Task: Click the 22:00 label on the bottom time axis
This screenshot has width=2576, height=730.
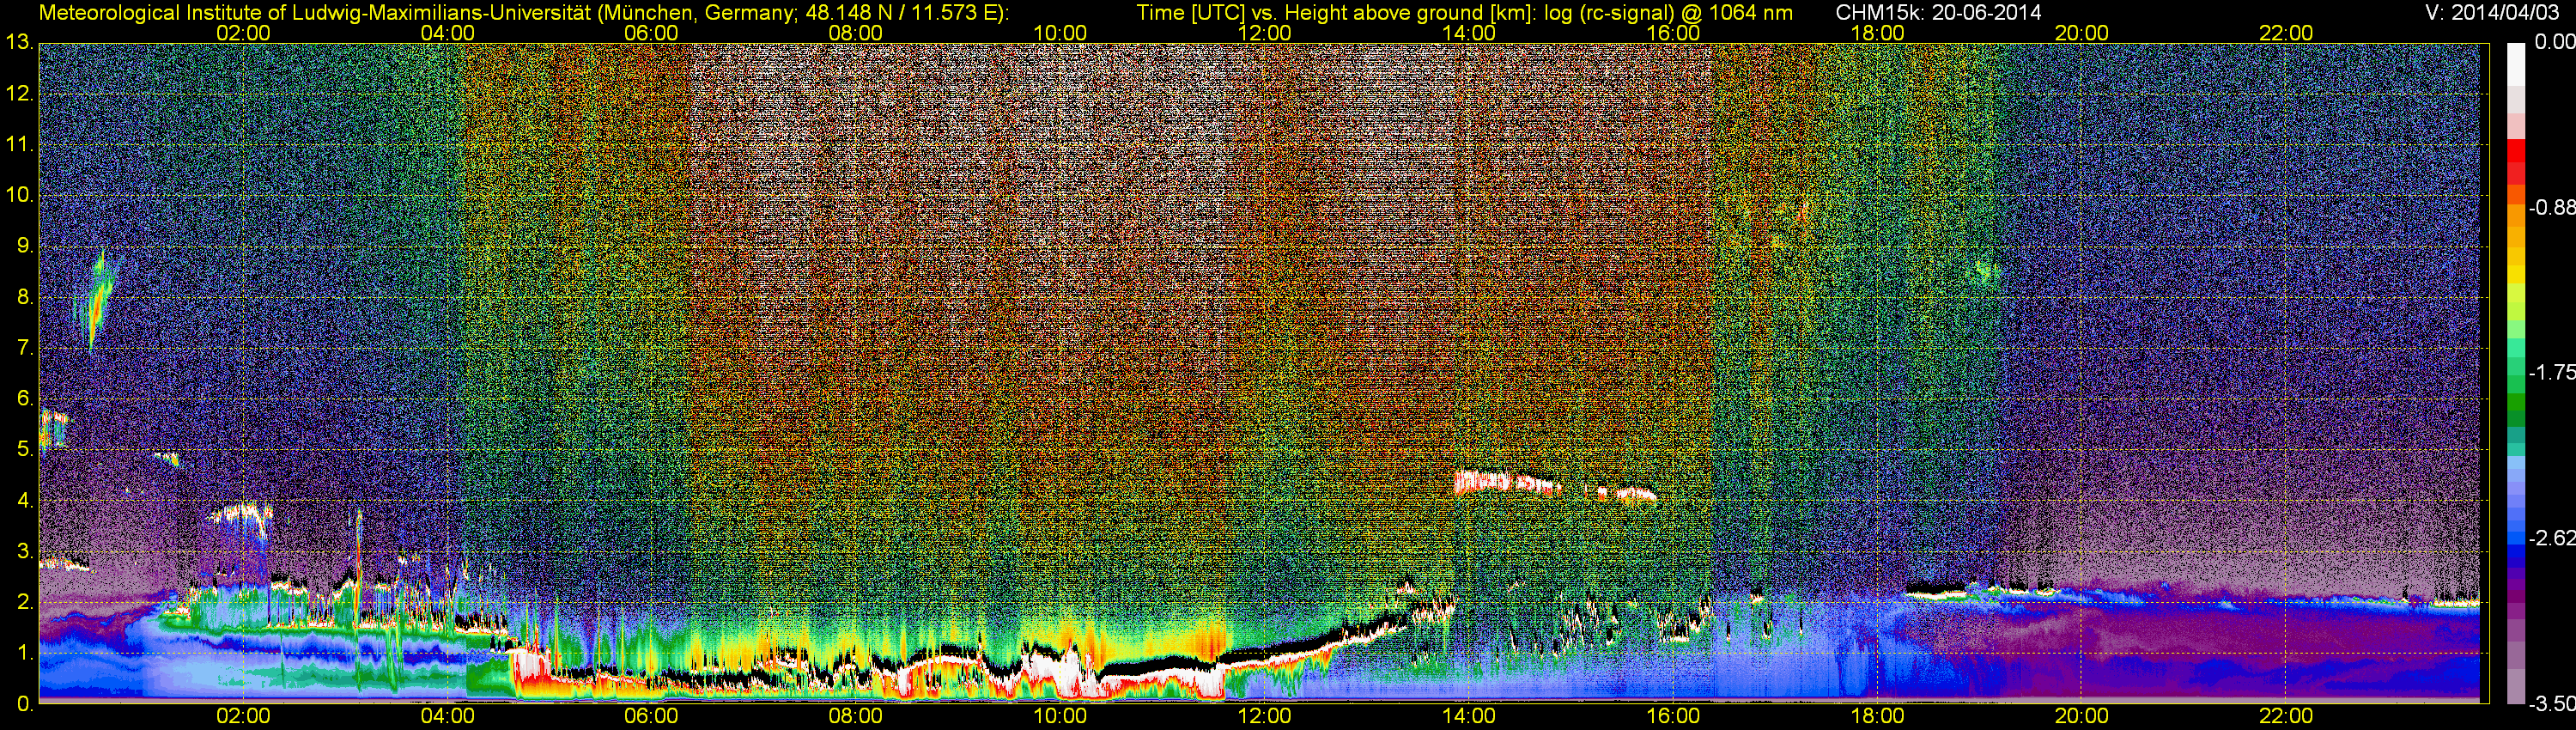Action: 2286,716
